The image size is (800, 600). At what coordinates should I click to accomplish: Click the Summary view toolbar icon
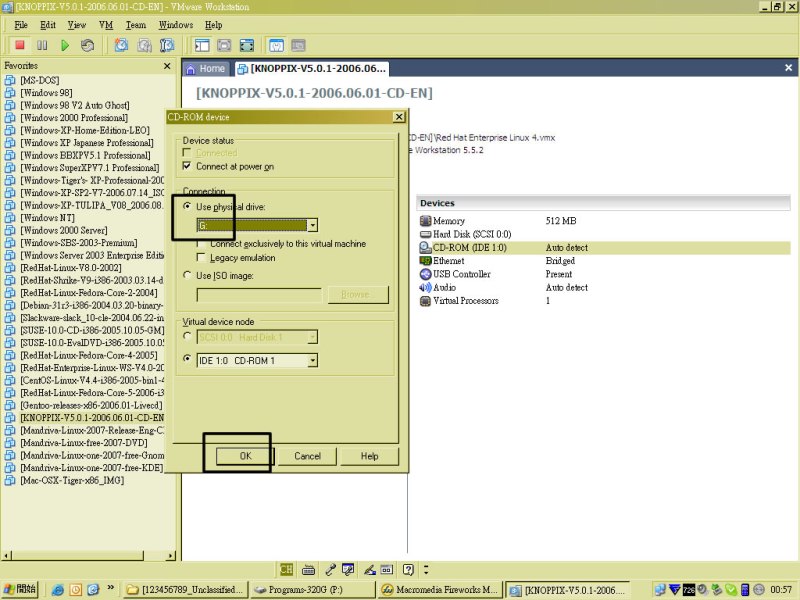[276, 45]
